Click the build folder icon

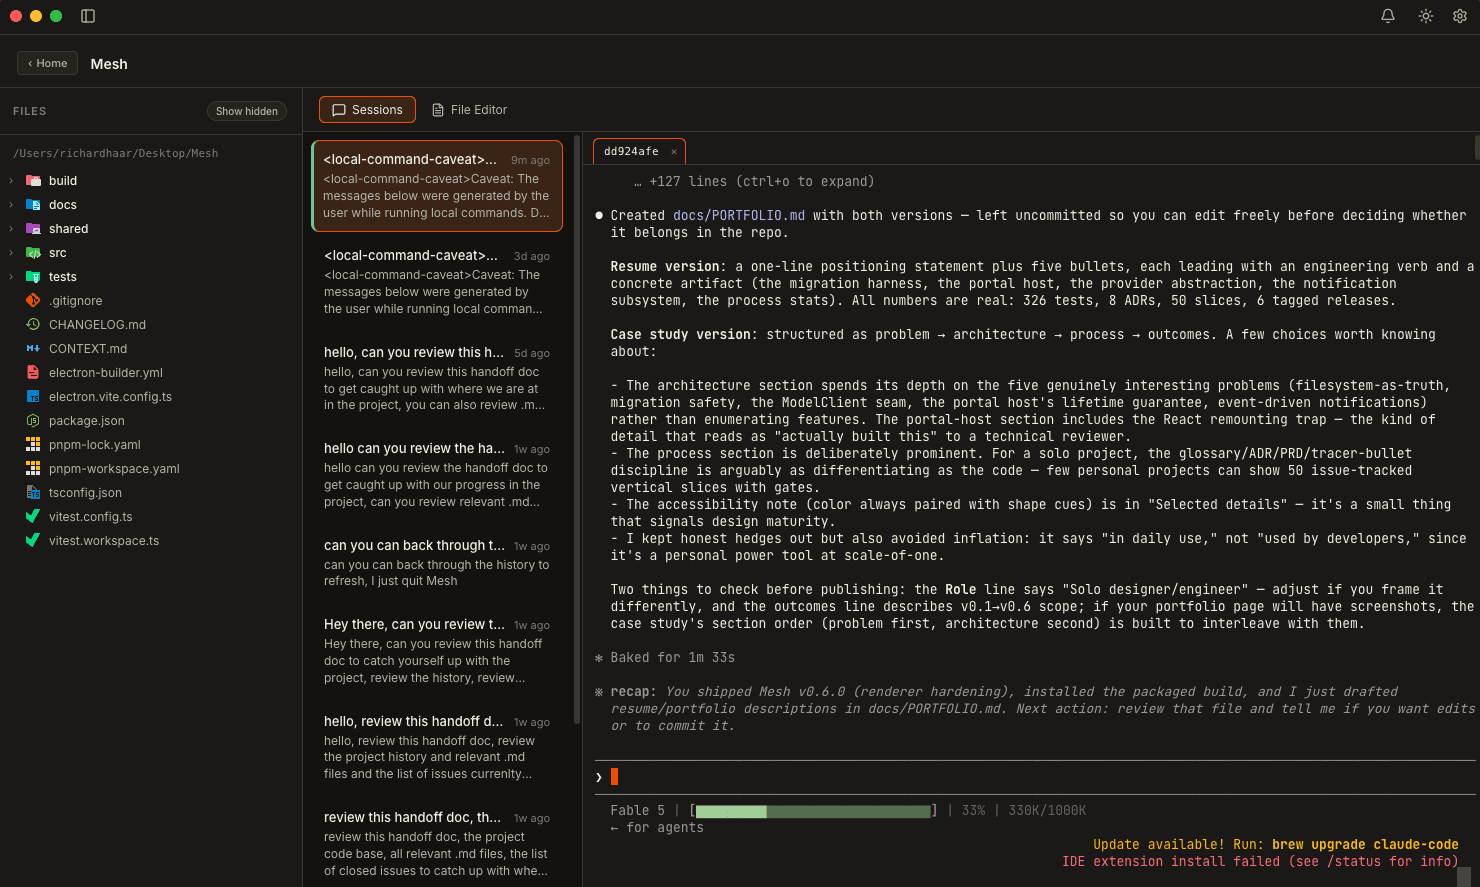[33, 181]
